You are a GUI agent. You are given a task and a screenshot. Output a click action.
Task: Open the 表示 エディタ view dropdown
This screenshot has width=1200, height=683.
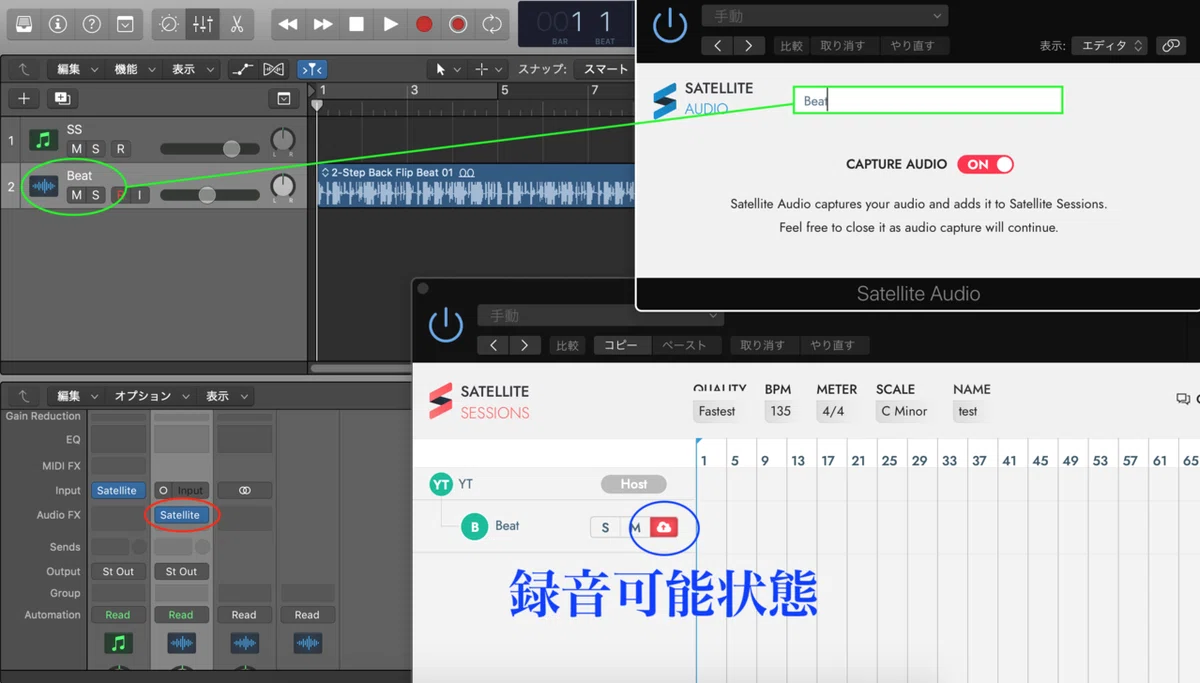(x=1111, y=46)
